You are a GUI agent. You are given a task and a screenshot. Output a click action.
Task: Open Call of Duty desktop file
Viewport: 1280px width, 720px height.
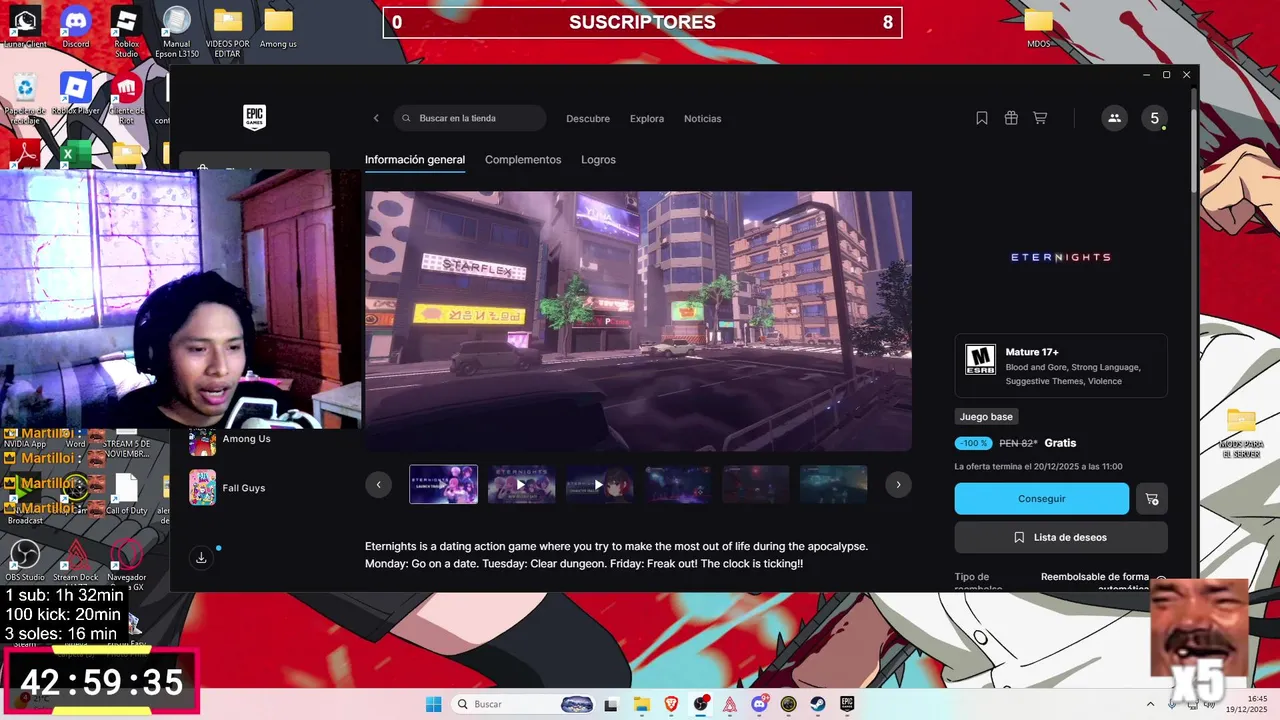point(126,494)
